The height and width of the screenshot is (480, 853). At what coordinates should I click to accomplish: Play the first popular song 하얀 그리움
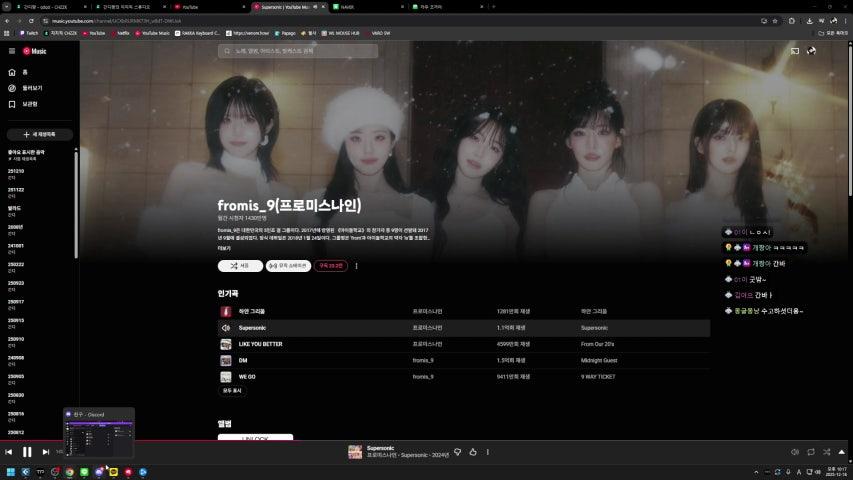tap(226, 312)
